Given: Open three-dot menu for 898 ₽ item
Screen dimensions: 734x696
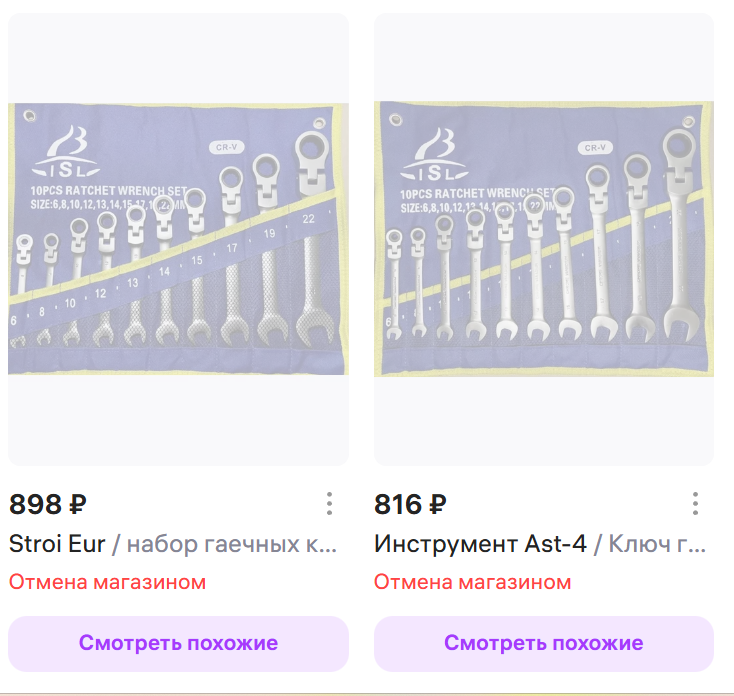Looking at the screenshot, I should point(330,504).
